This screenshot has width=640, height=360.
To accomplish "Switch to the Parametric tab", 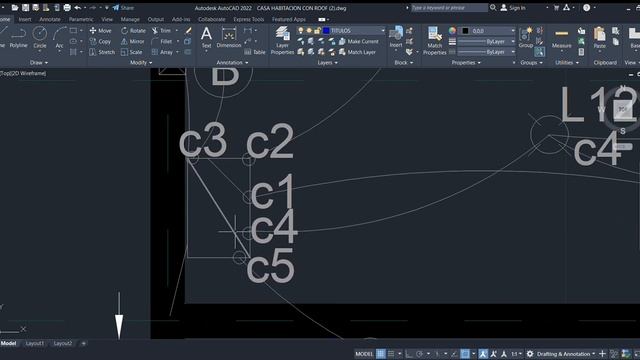I will pyautogui.click(x=81, y=19).
